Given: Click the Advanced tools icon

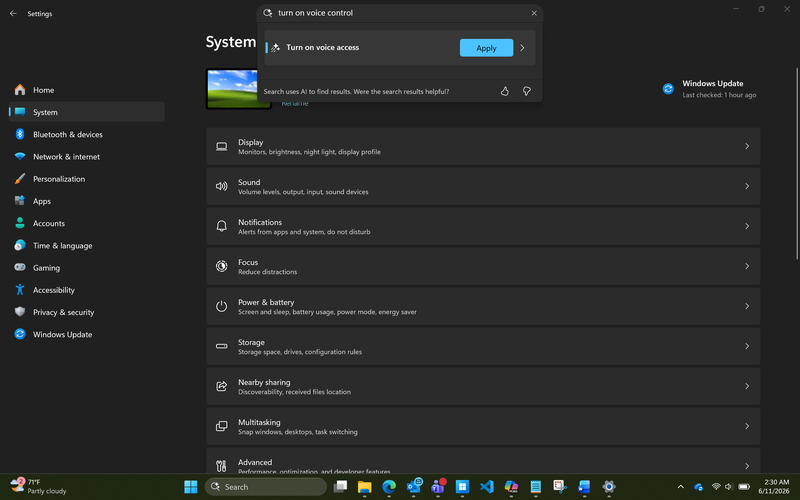Looking at the screenshot, I should [221, 466].
